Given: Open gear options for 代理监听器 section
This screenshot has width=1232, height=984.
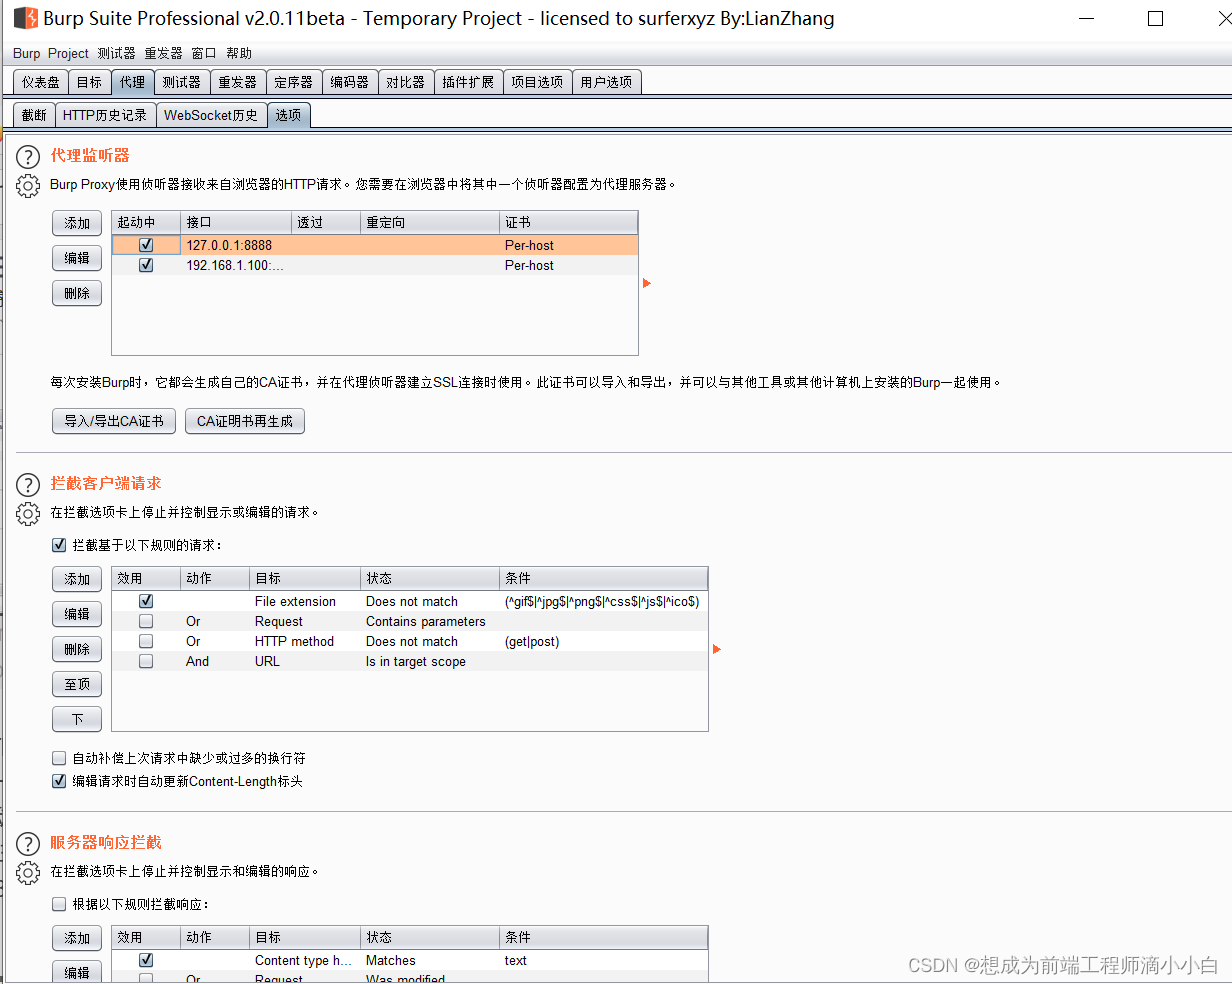Looking at the screenshot, I should click(28, 186).
